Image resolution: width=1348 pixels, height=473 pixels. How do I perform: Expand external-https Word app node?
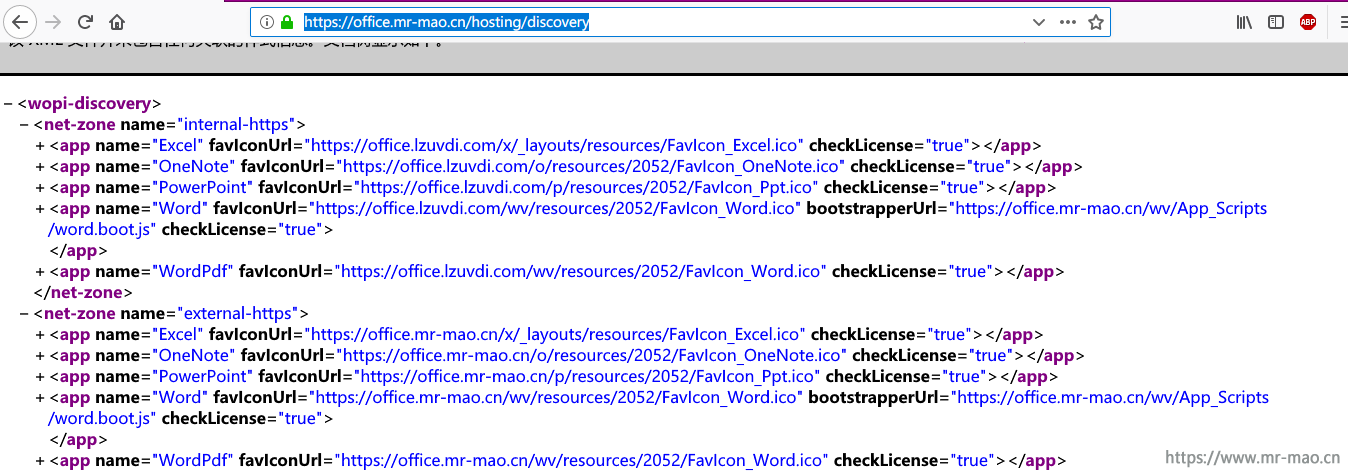click(x=40, y=397)
